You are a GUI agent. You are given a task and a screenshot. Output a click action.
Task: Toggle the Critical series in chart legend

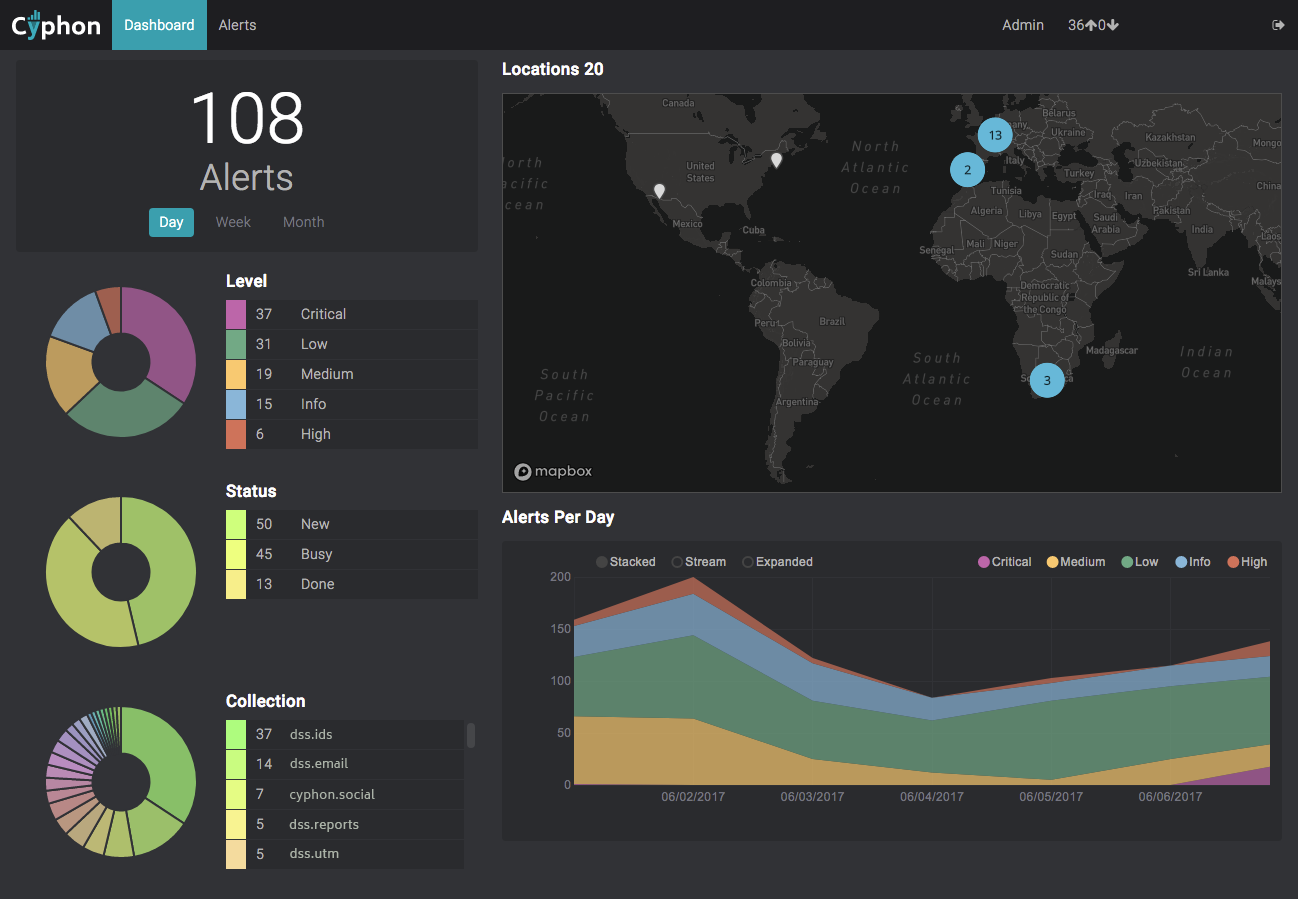tap(1004, 562)
